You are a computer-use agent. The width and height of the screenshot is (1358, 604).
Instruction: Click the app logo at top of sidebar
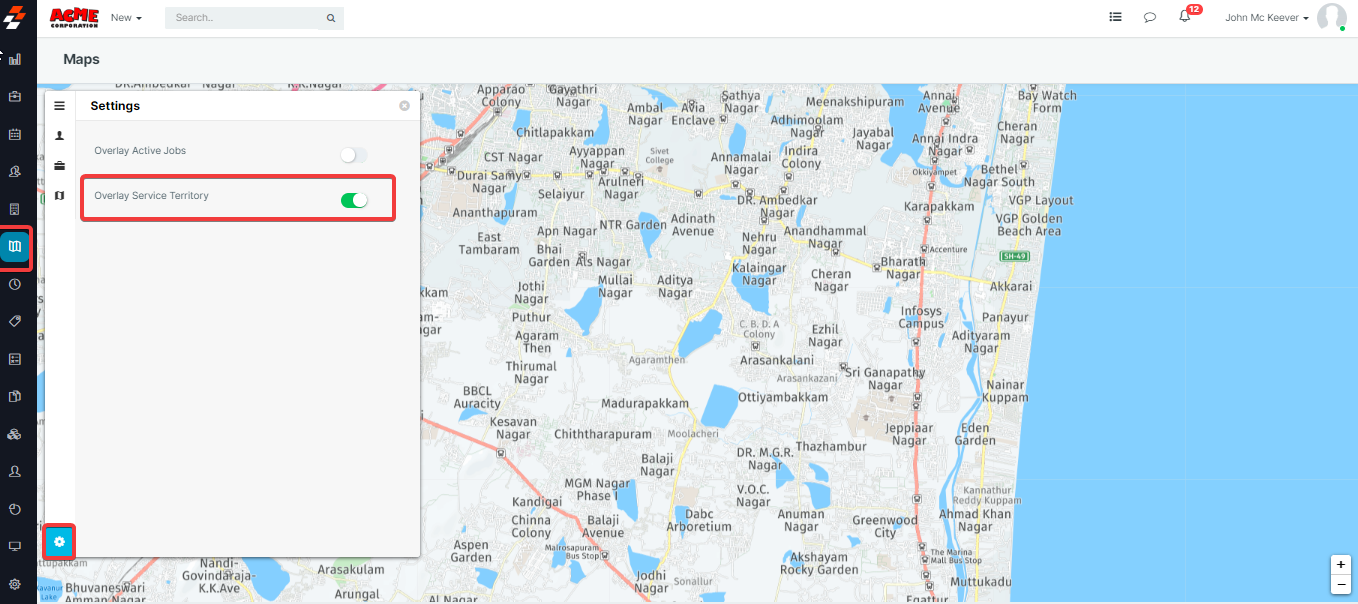(14, 18)
